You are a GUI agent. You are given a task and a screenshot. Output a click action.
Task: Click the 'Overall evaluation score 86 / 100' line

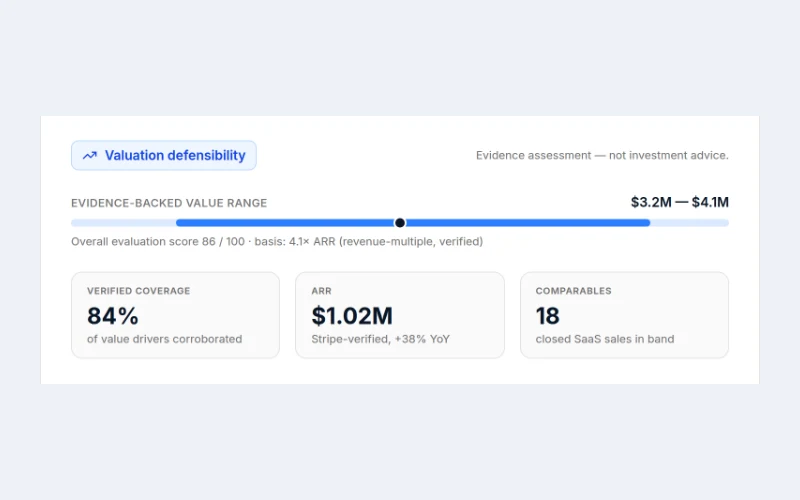click(277, 241)
